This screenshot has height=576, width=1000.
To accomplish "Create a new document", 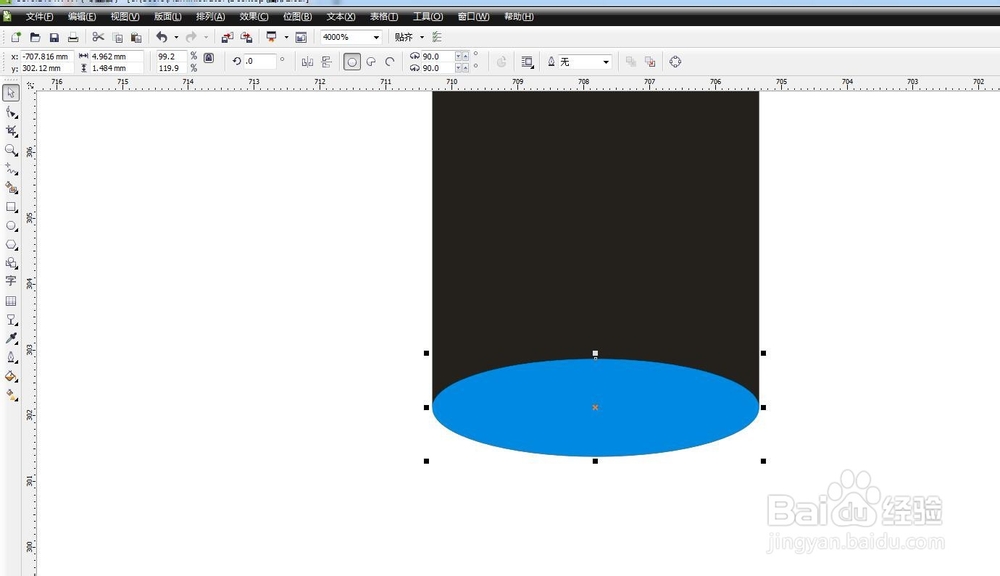I will point(16,37).
